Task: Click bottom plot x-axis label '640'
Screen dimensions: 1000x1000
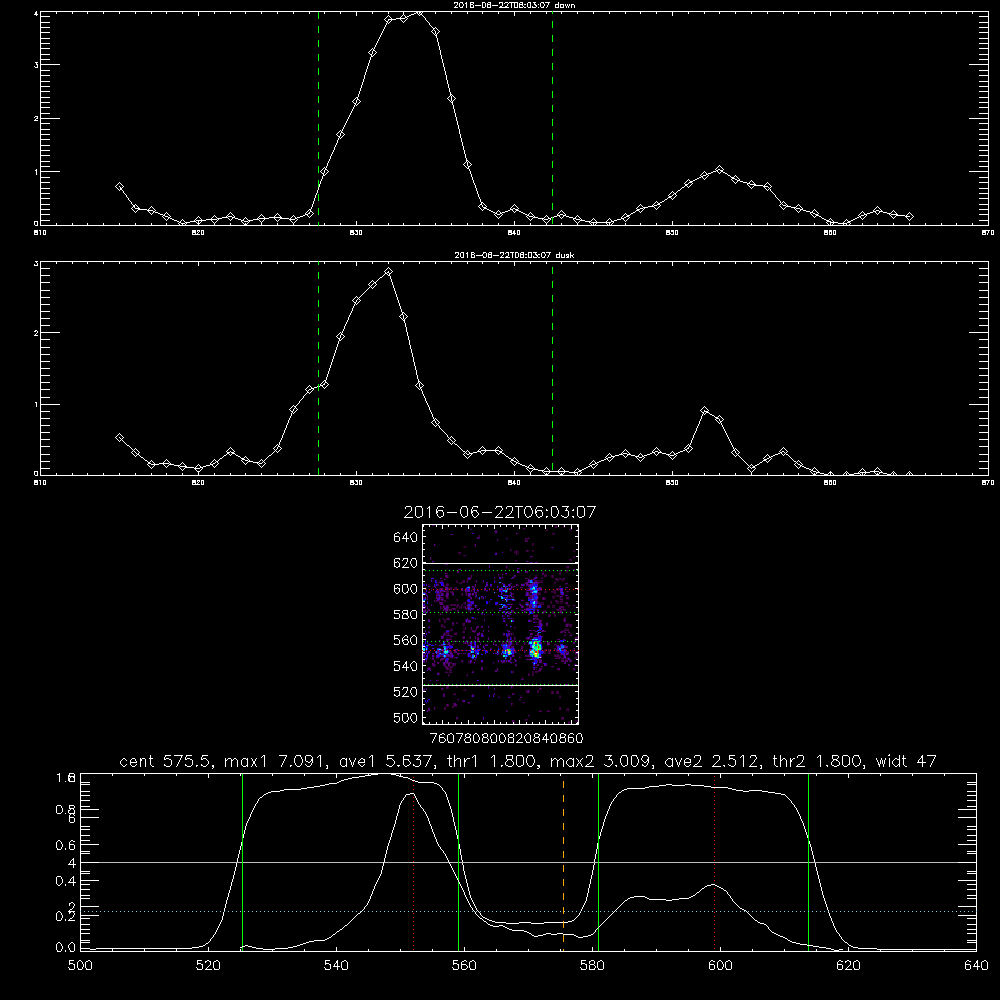Action: click(976, 966)
